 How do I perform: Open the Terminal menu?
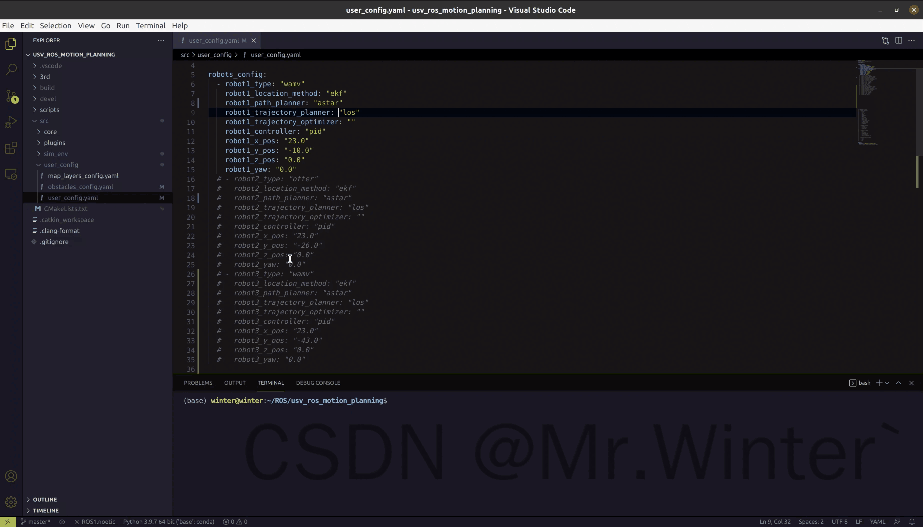[150, 25]
